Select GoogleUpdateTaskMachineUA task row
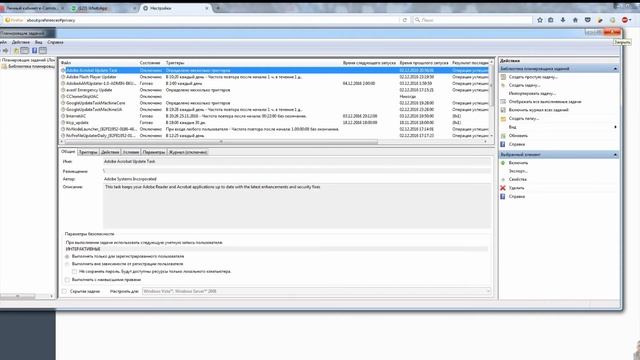 [274, 109]
